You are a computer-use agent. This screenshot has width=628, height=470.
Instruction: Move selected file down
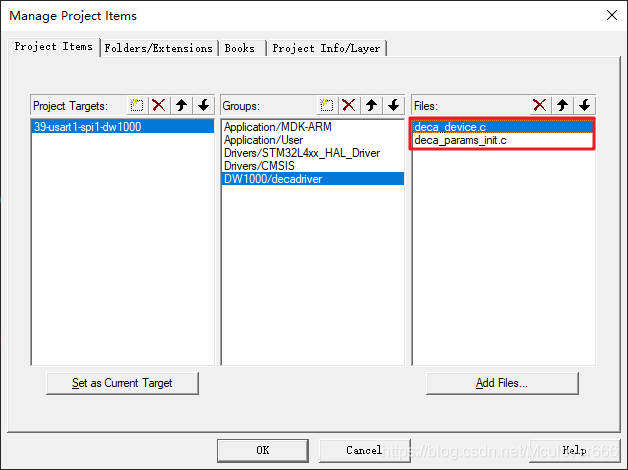(x=584, y=106)
